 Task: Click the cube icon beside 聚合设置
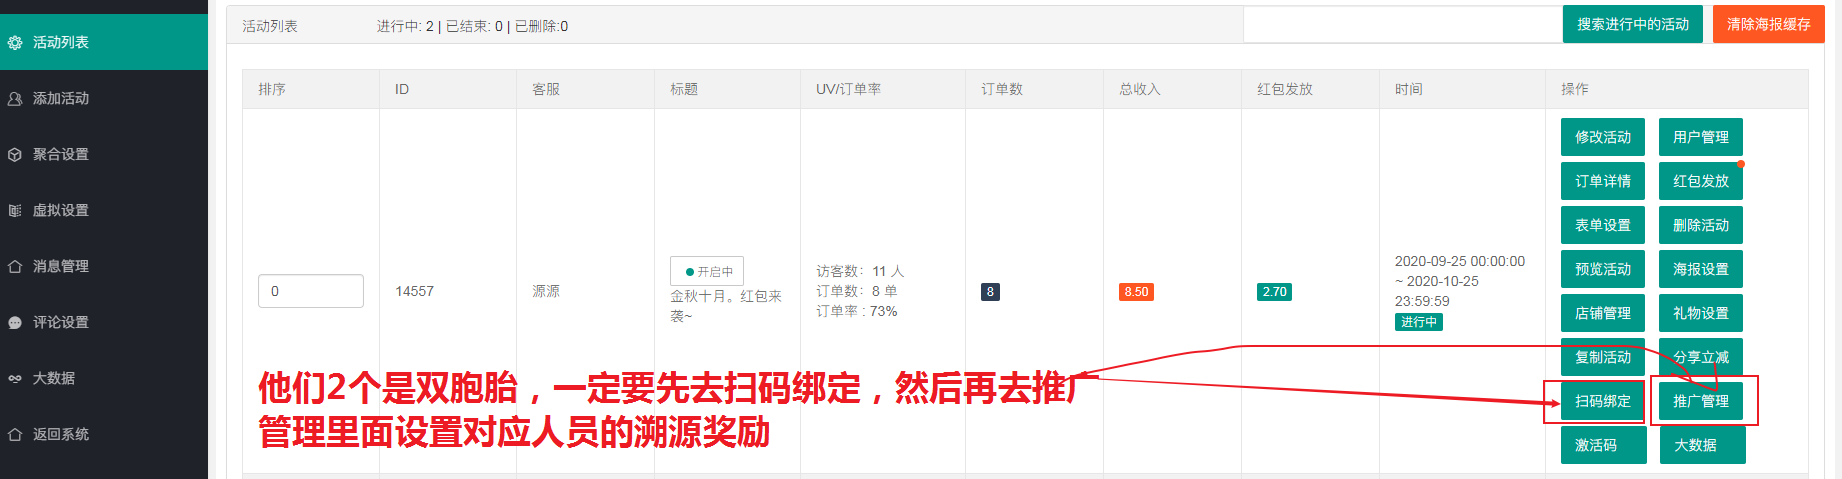point(15,155)
